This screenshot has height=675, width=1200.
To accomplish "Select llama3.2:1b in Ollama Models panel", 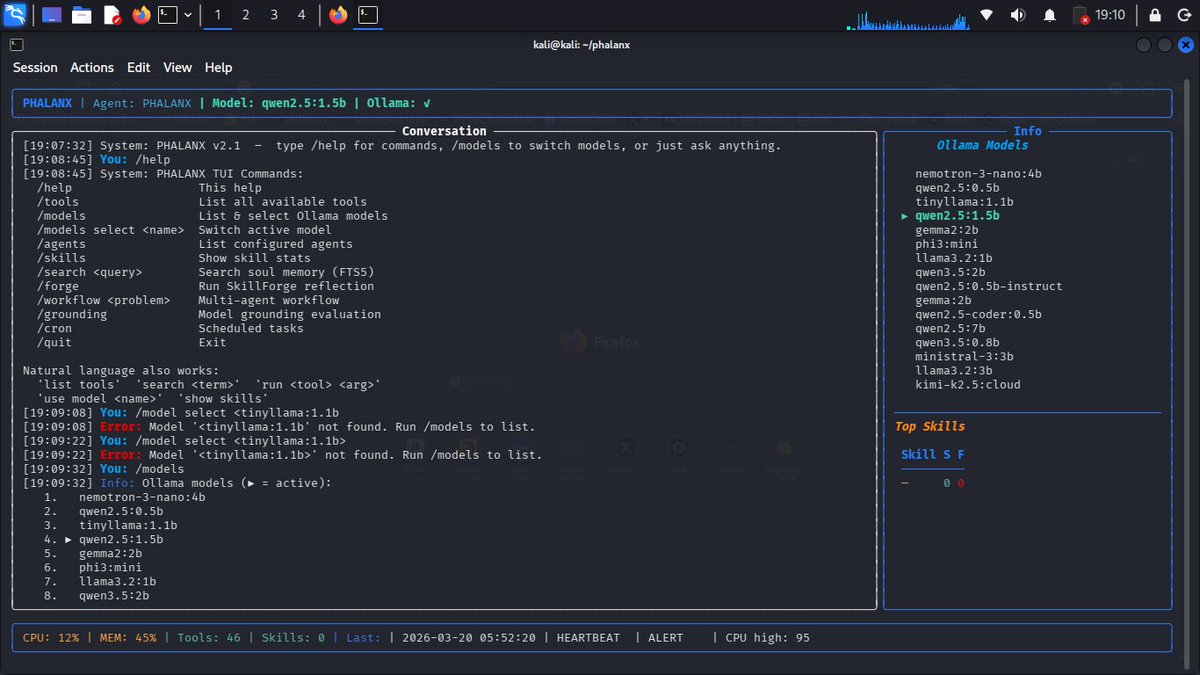I will click(x=954, y=258).
